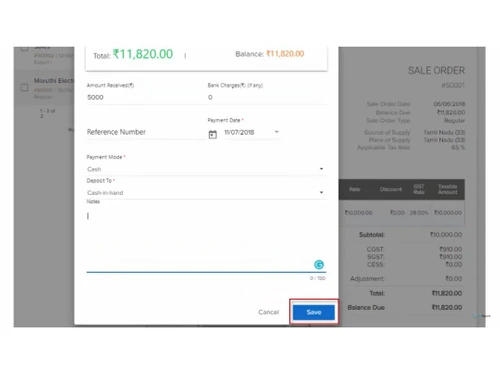Click the SALE ORDER heading
The height and width of the screenshot is (375, 500).
coord(436,71)
